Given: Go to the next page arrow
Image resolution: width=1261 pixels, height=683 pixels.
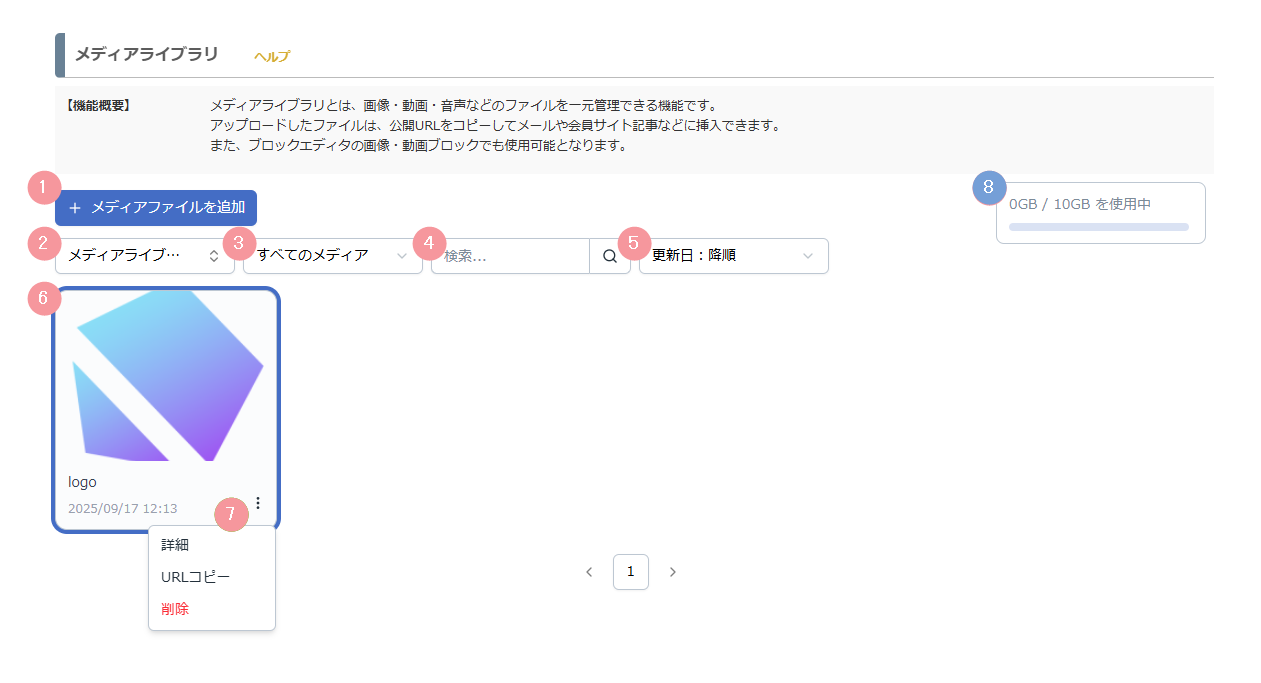Looking at the screenshot, I should click(x=673, y=572).
